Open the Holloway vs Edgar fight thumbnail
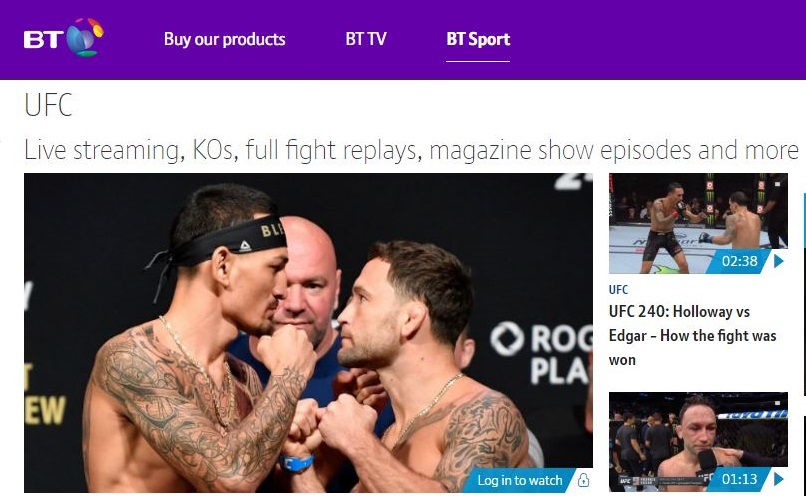The width and height of the screenshot is (806, 496). [698, 224]
